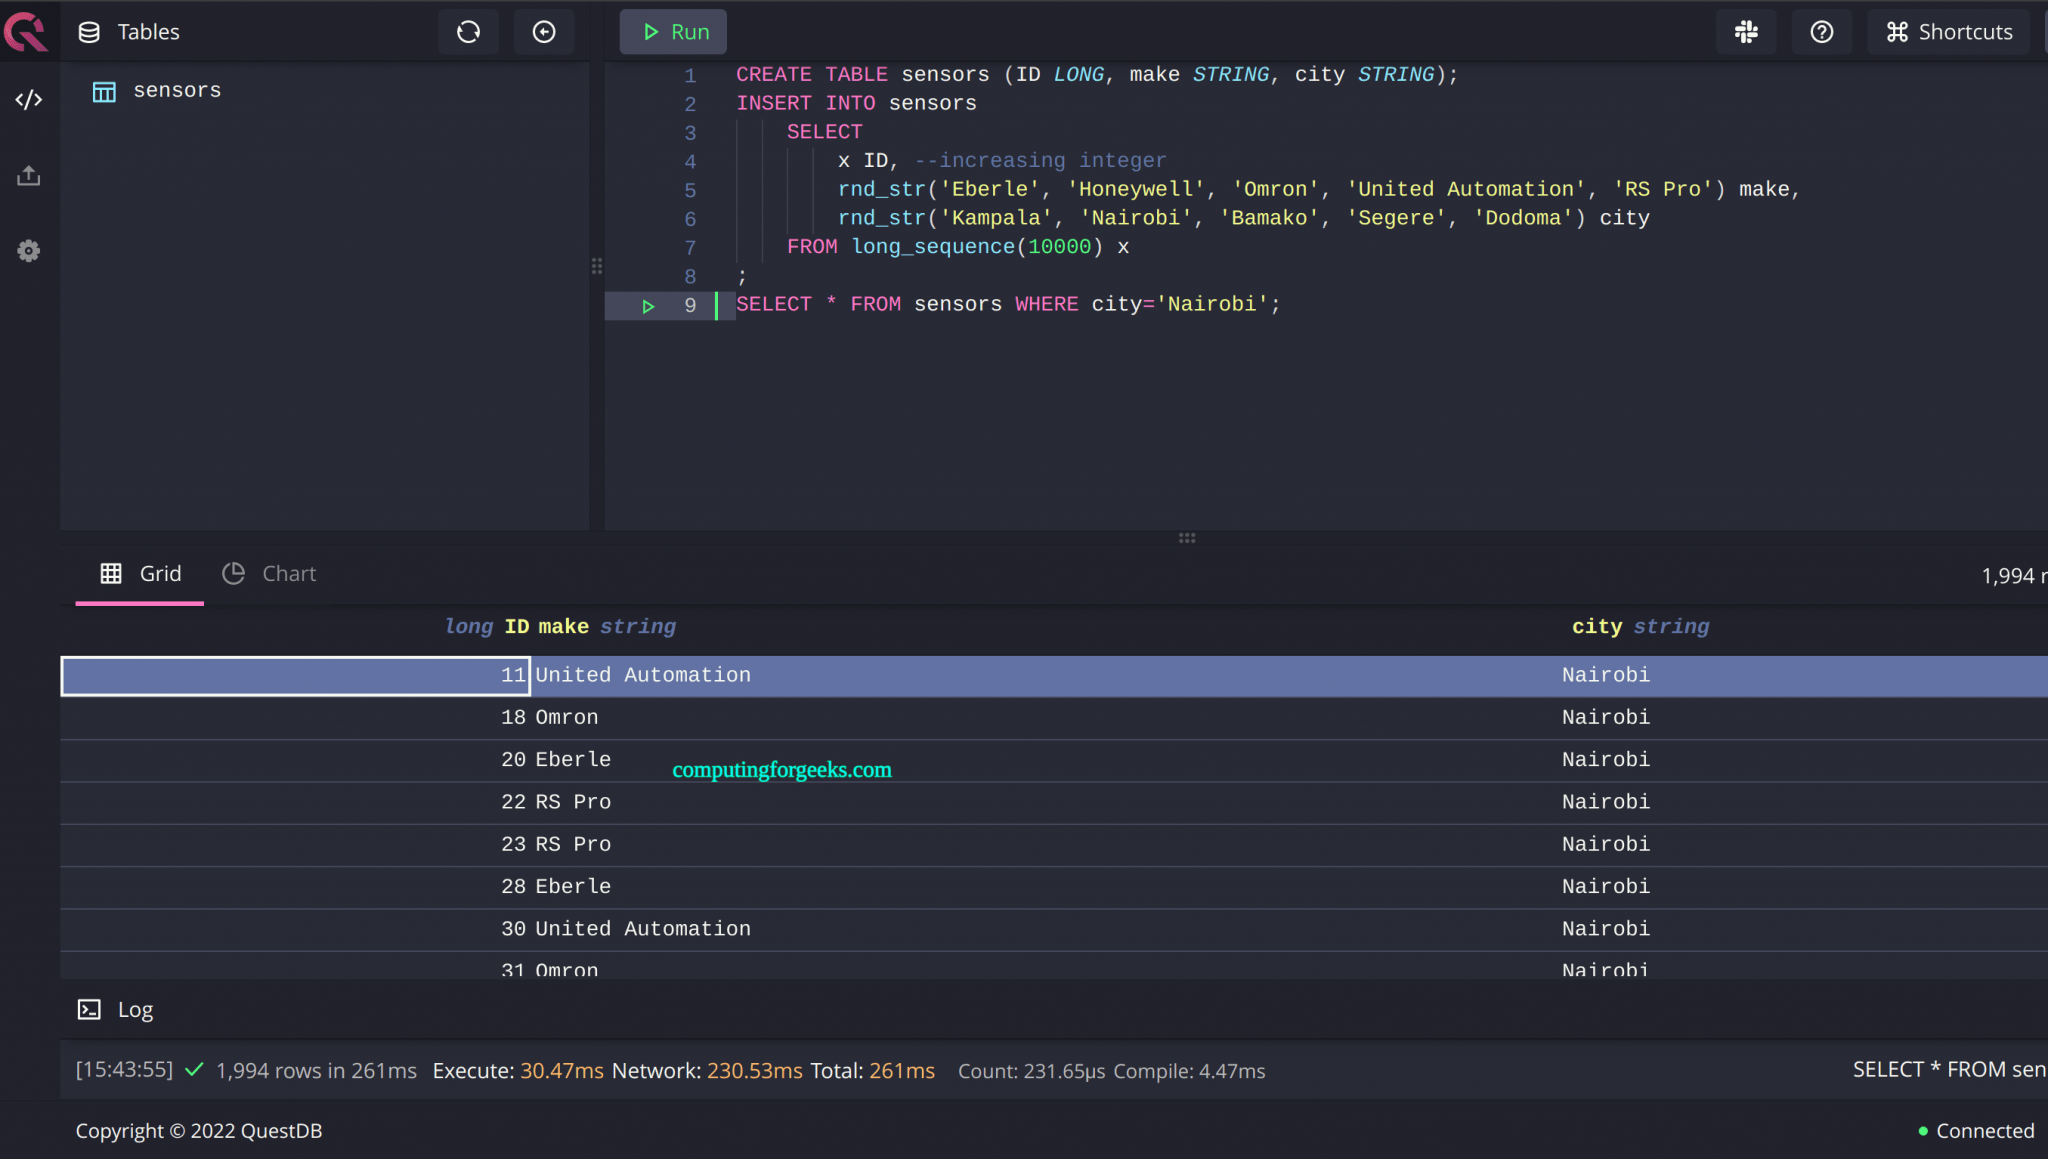Click the sensors table grid icon
The height and width of the screenshot is (1159, 2048).
pos(104,90)
